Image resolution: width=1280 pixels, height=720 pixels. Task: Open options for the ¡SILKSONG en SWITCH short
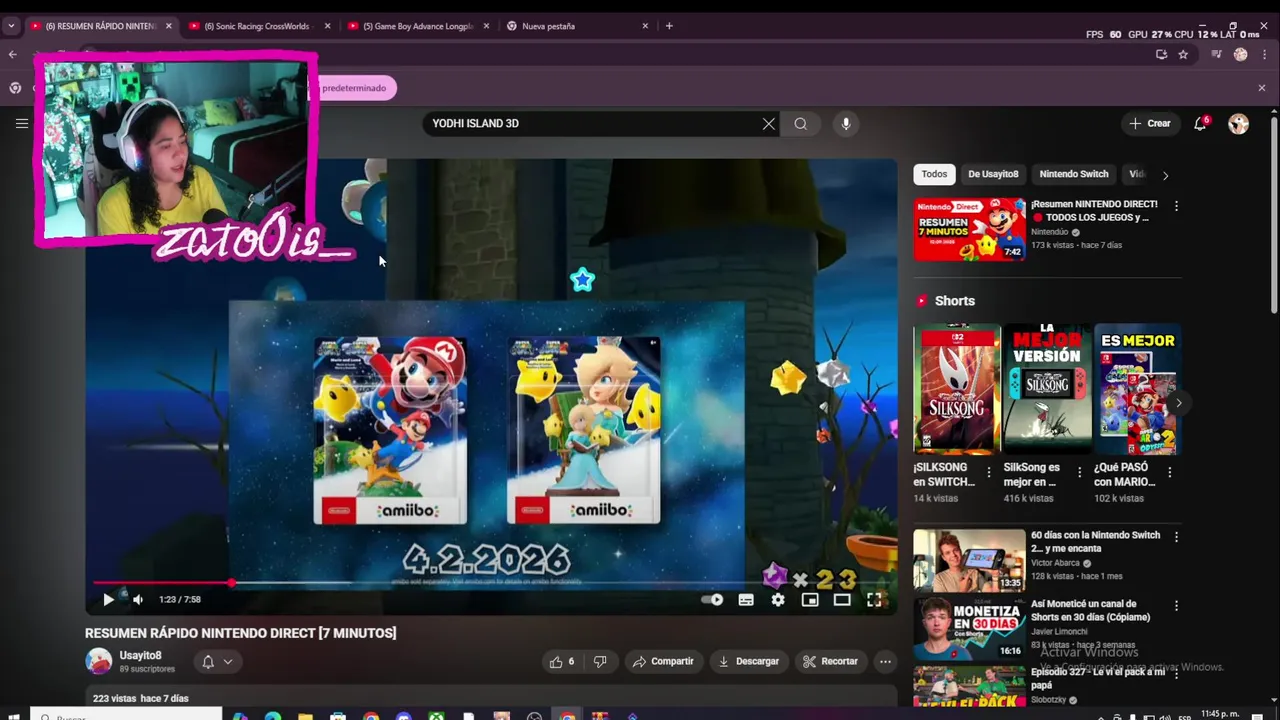pyautogui.click(x=989, y=471)
